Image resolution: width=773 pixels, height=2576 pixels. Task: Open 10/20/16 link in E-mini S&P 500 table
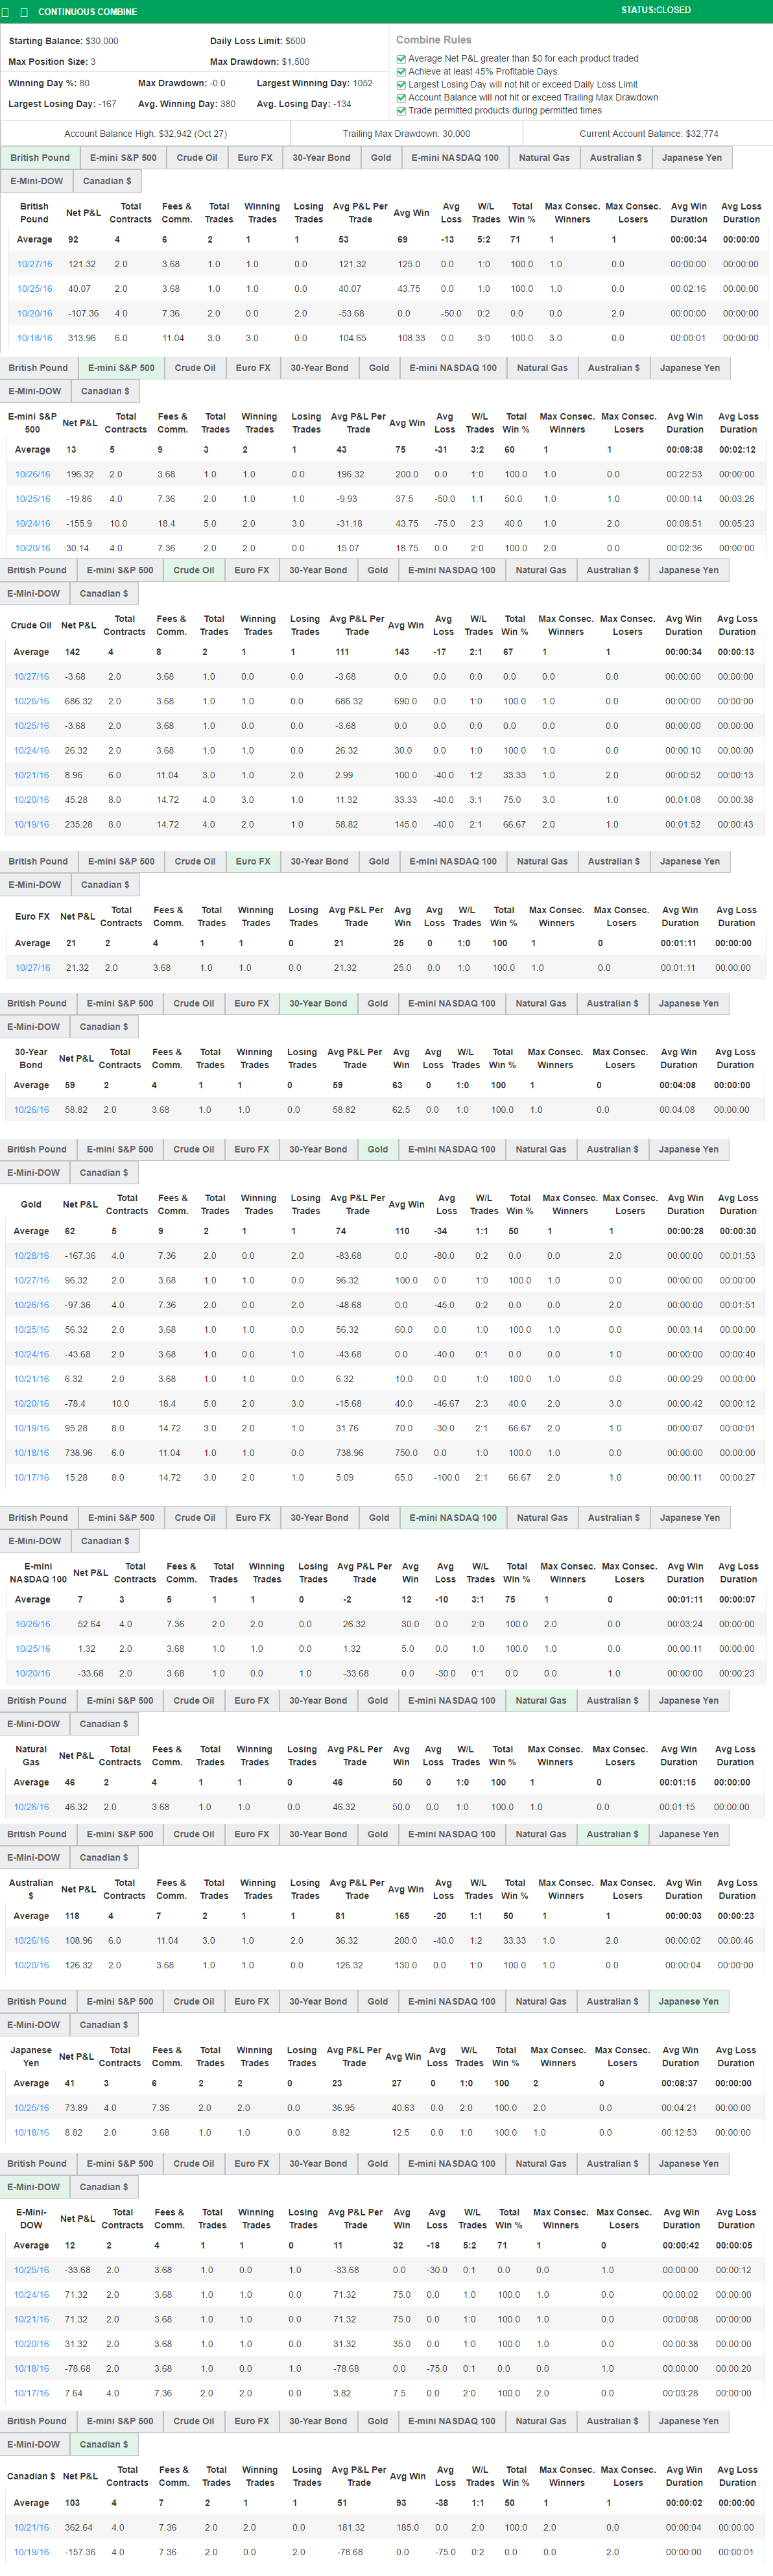[32, 548]
